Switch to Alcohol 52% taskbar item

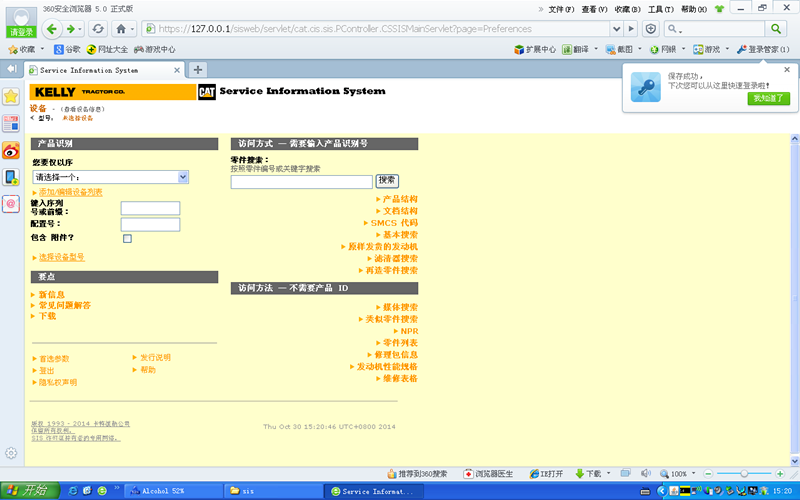pyautogui.click(x=173, y=491)
